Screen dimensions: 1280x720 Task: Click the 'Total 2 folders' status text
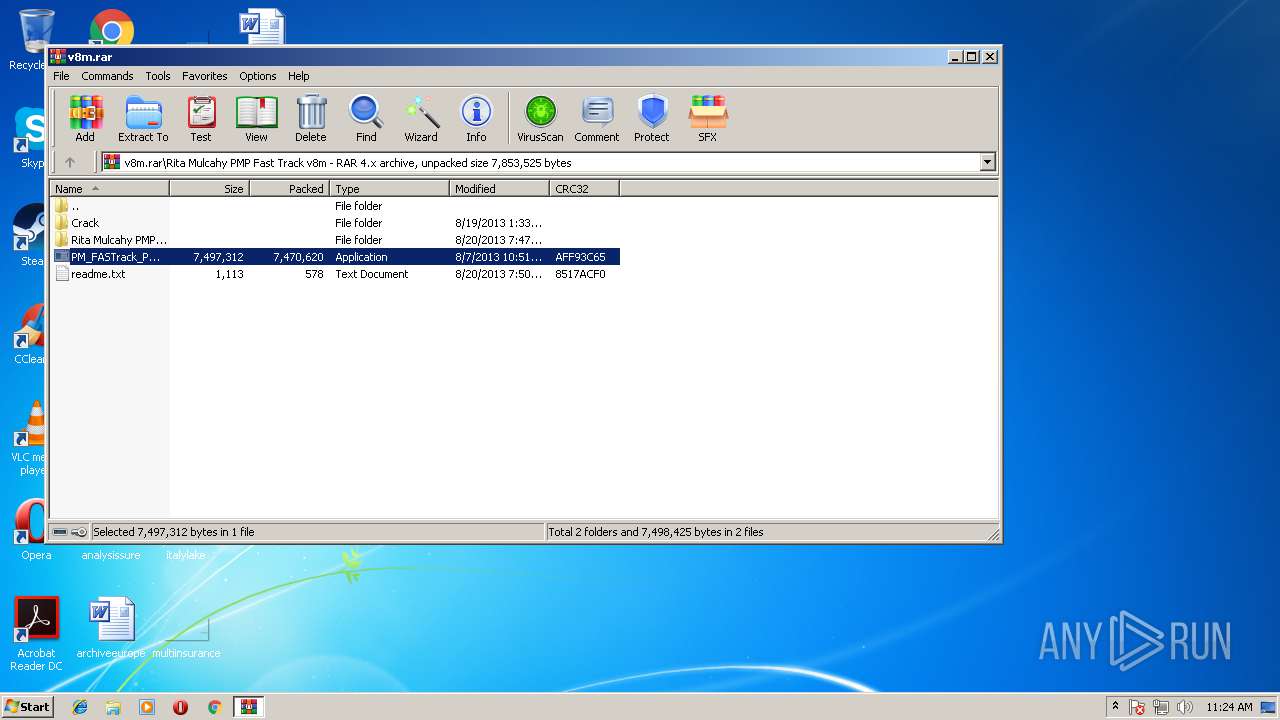point(656,532)
